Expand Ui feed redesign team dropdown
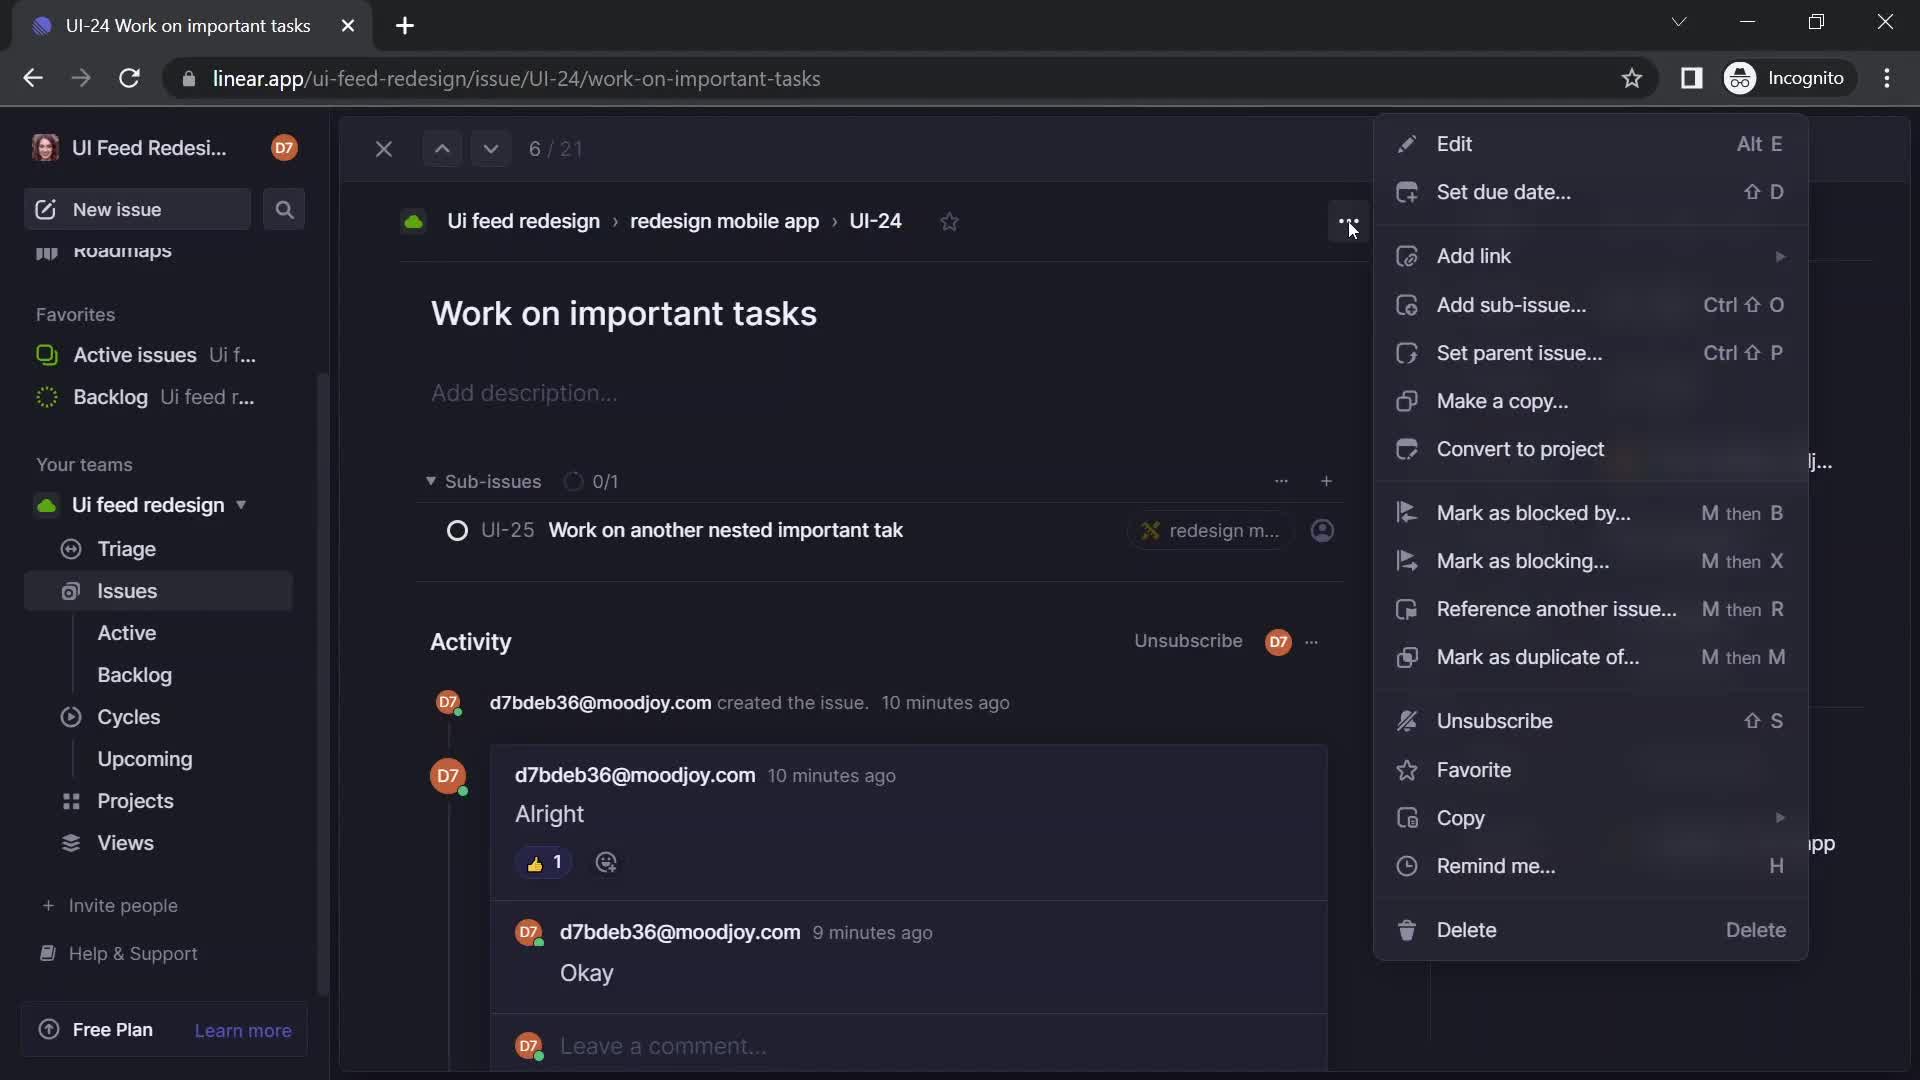1920x1080 pixels. click(x=241, y=505)
